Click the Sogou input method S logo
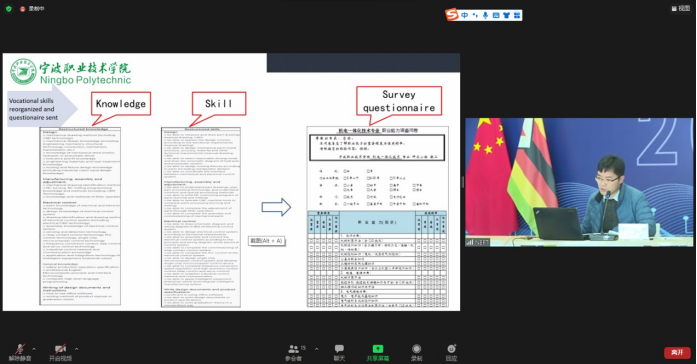Image resolution: width=697 pixels, height=364 pixels. coord(452,15)
